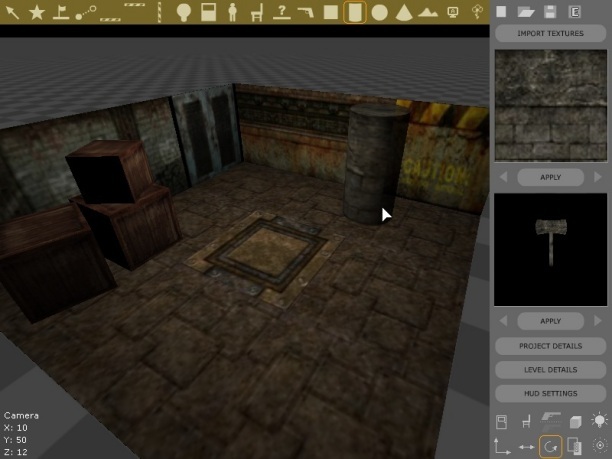Image resolution: width=612 pixels, height=459 pixels.
Task: Select the axis move gizmo tool
Action: (502, 446)
